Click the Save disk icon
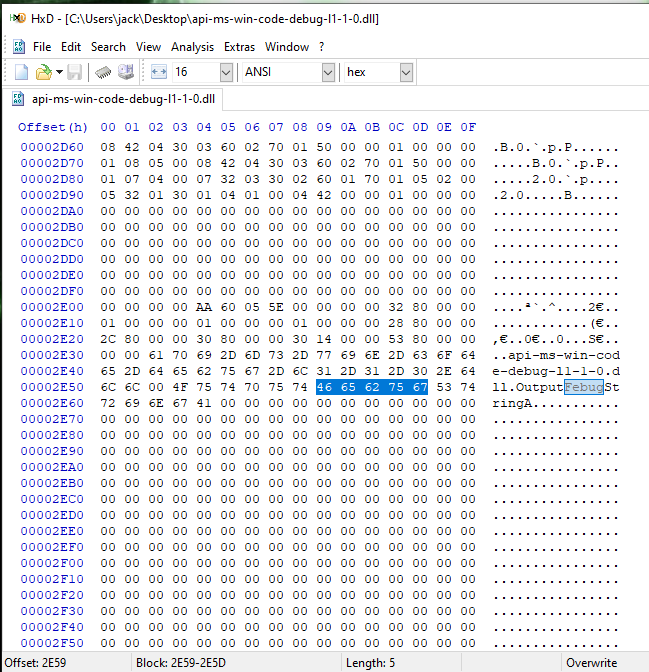649x672 pixels. coord(75,72)
